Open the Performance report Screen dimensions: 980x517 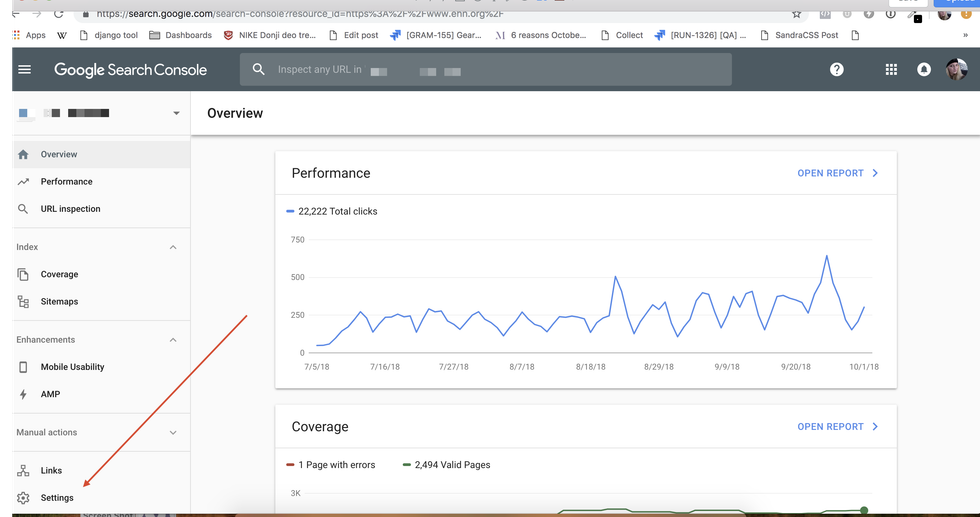[837, 173]
